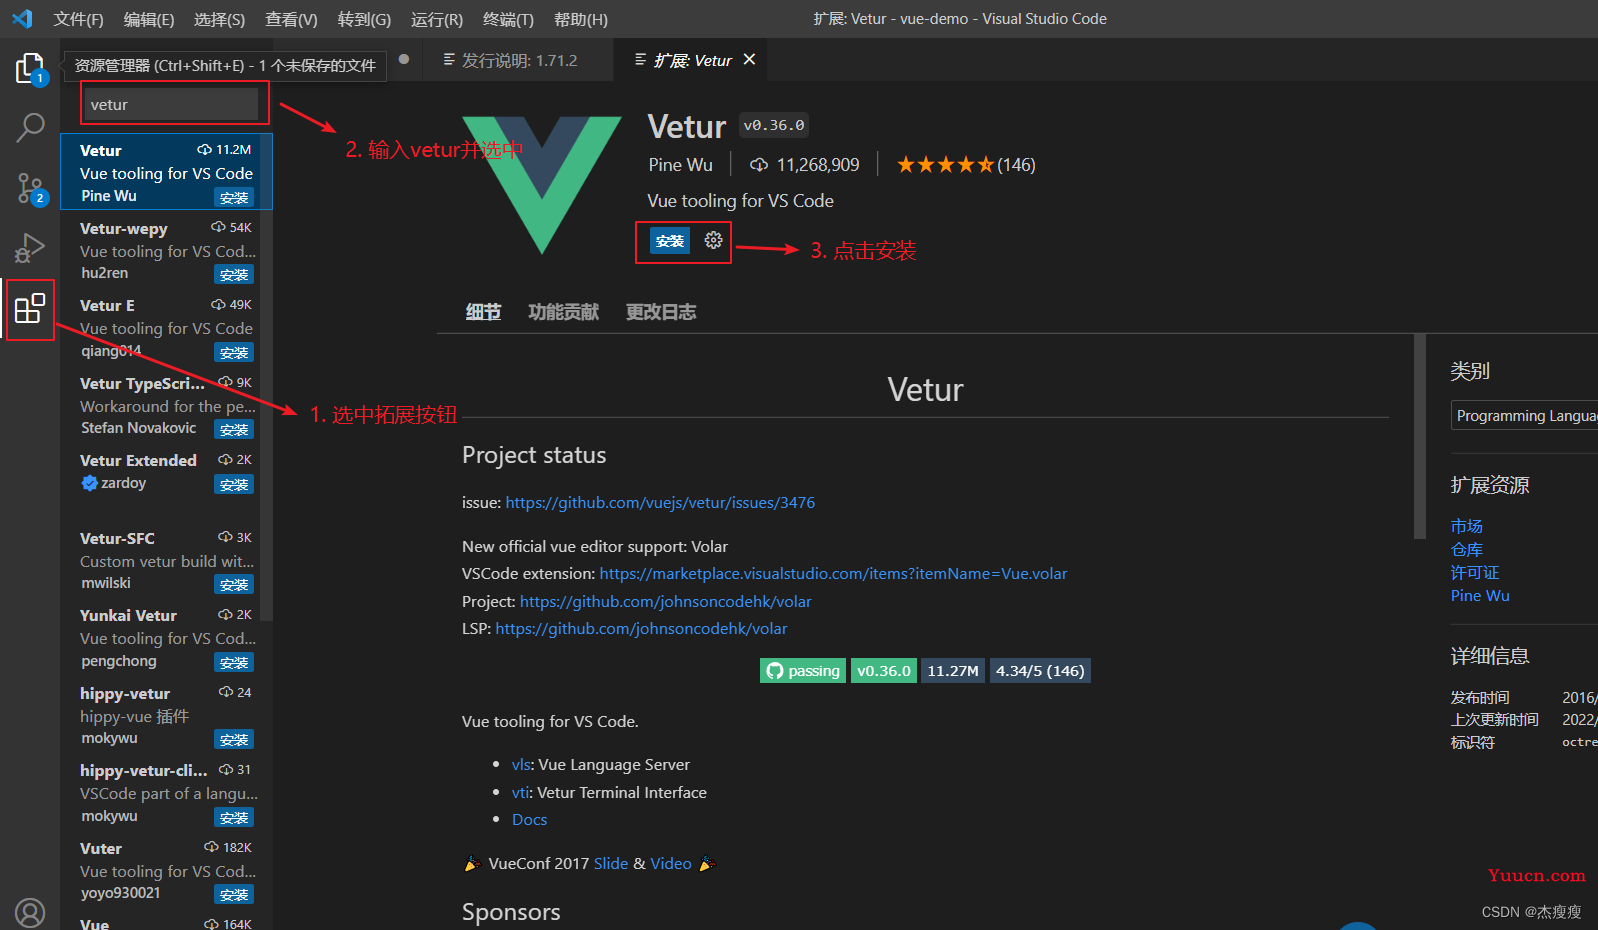Viewport: 1598px width, 930px height.
Task: Install hippy-vetur-cli by mokywu
Action: pyautogui.click(x=234, y=818)
